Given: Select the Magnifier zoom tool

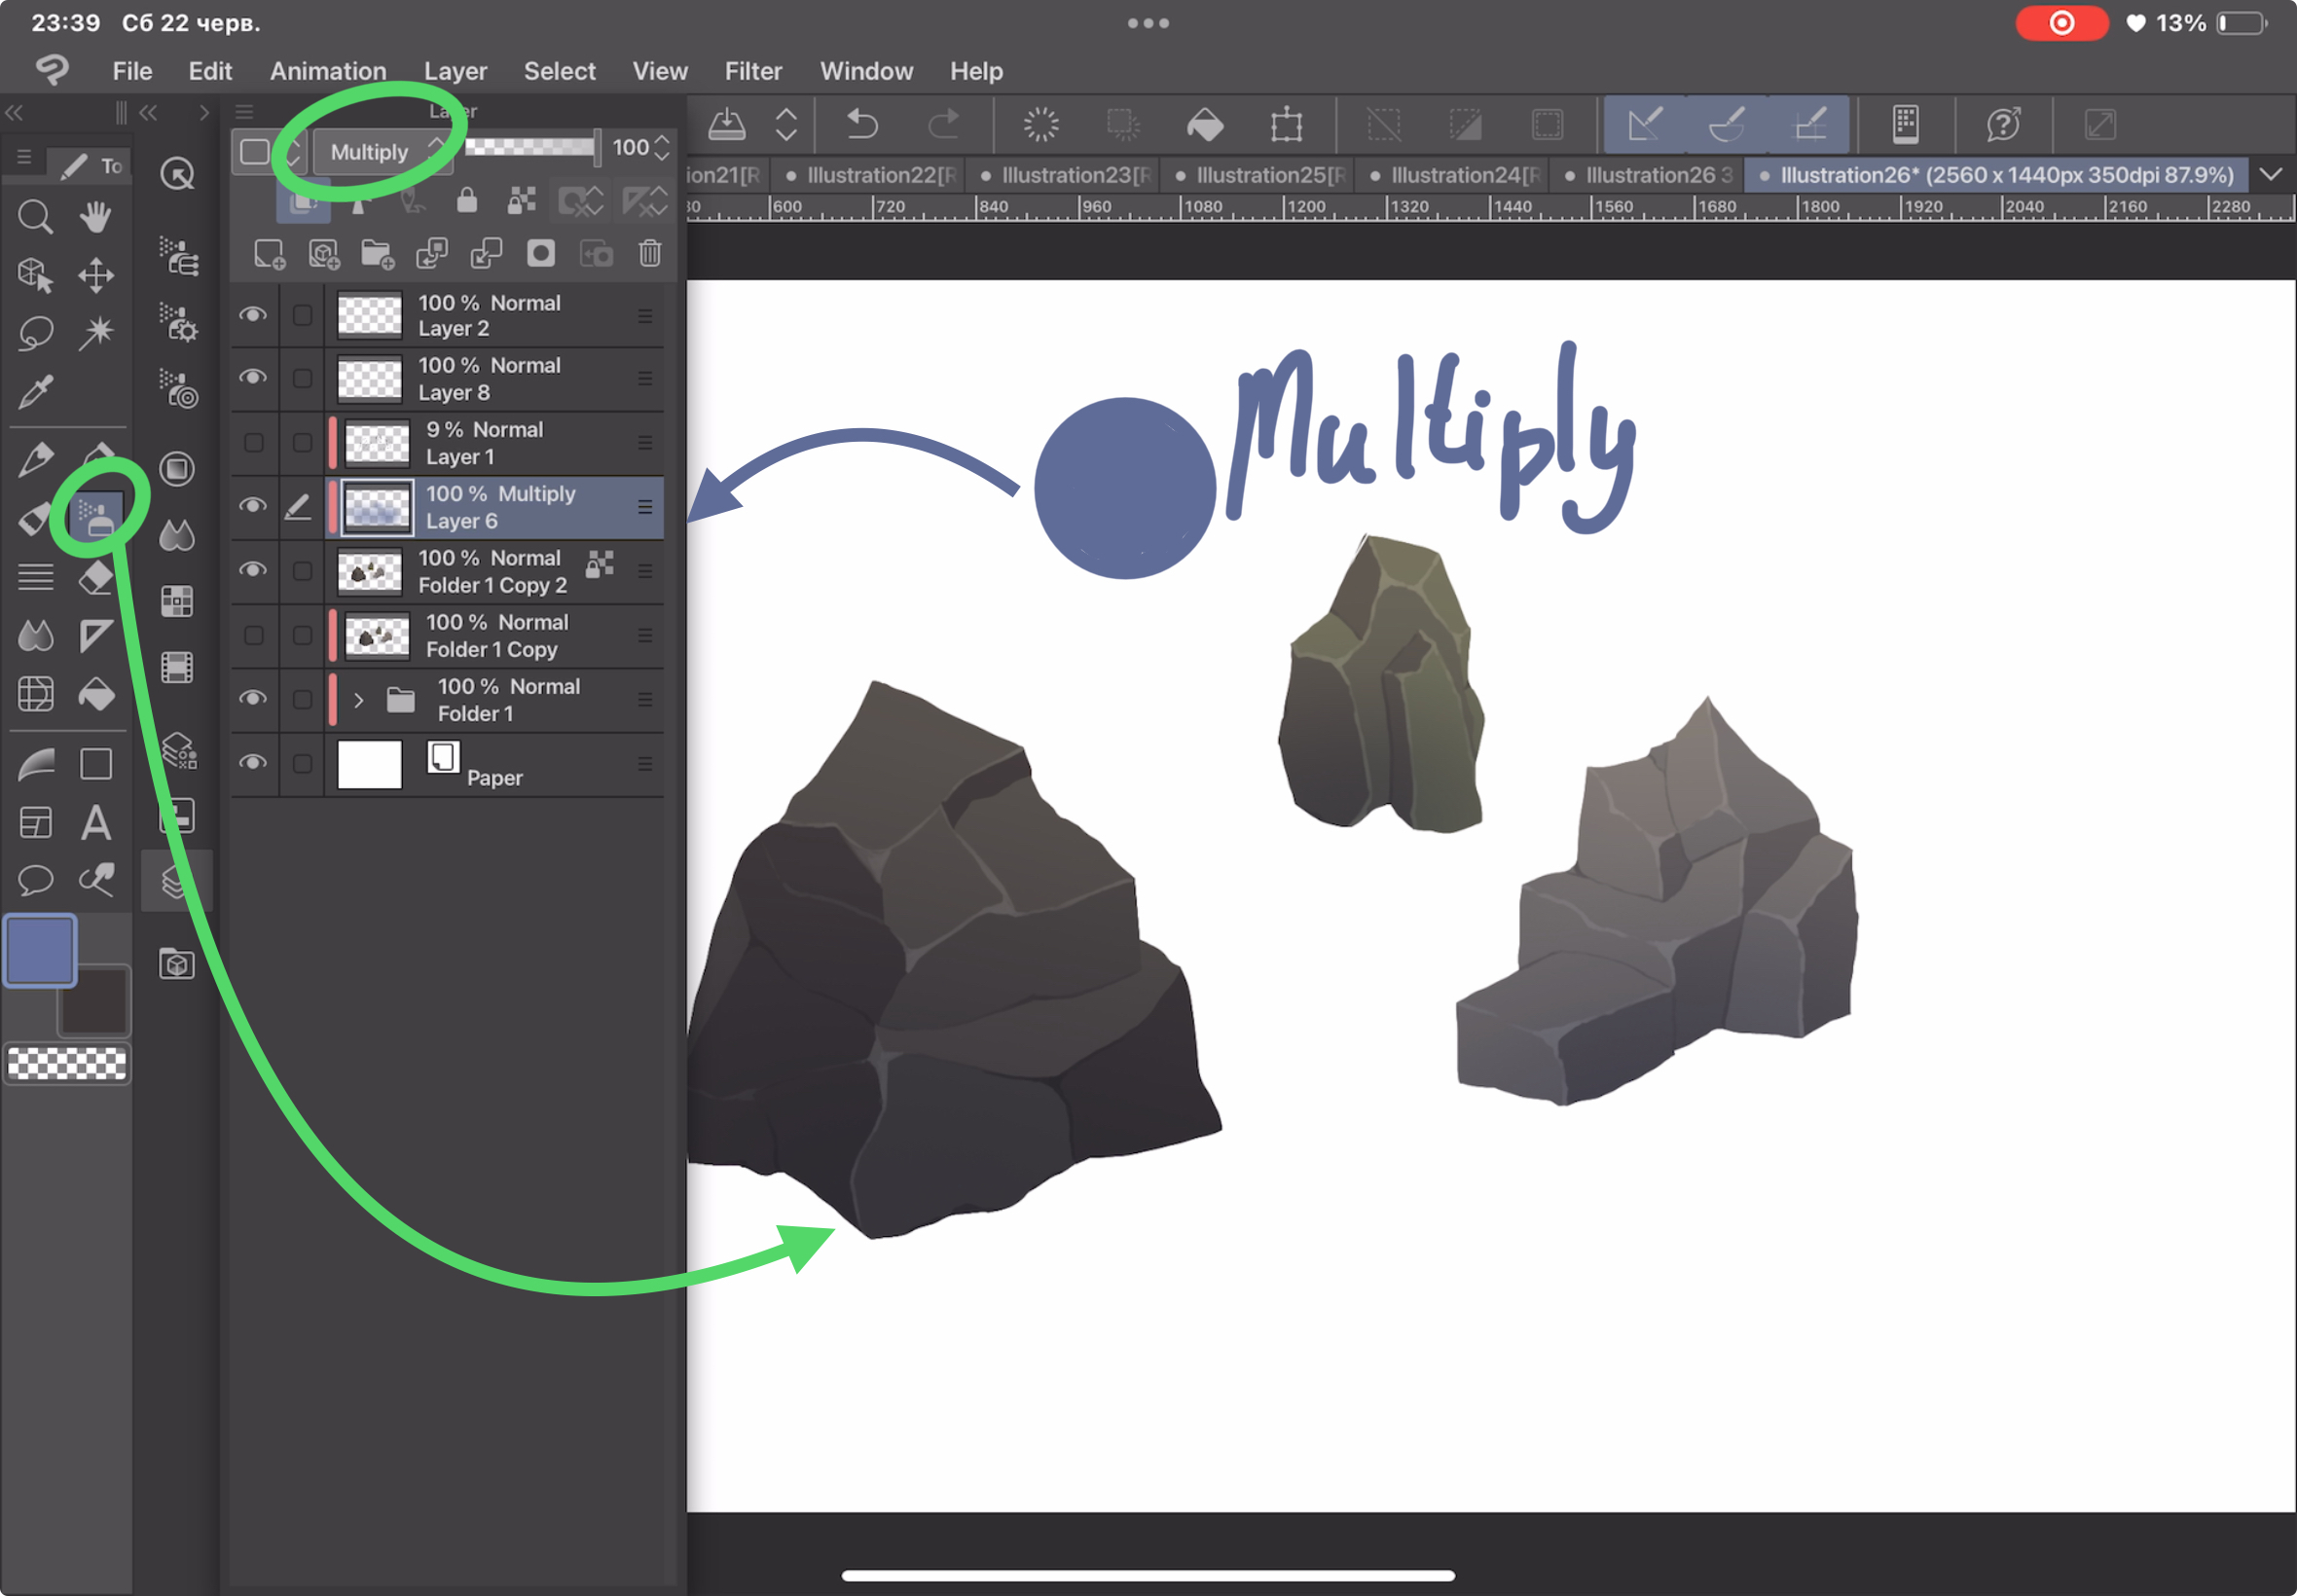Looking at the screenshot, I should pos(35,216).
